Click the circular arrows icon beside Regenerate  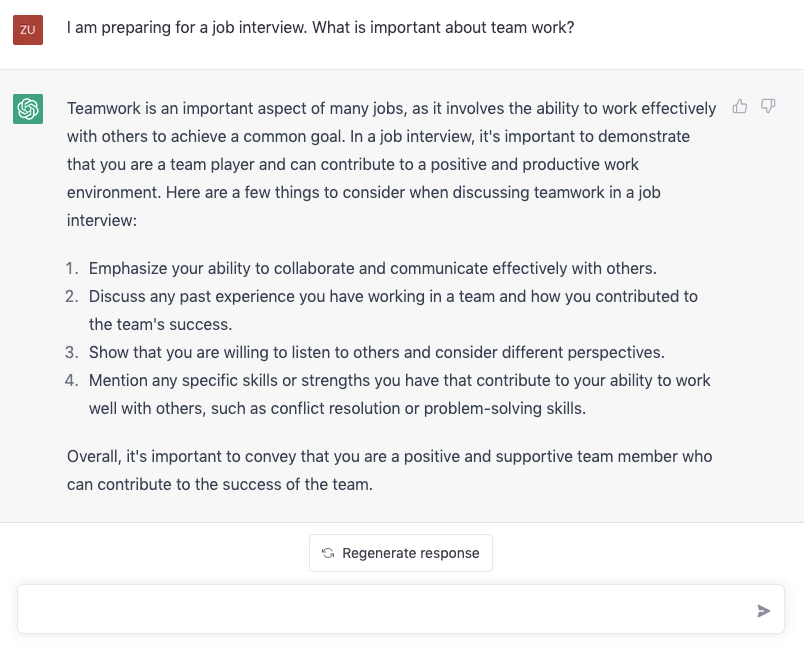[328, 553]
